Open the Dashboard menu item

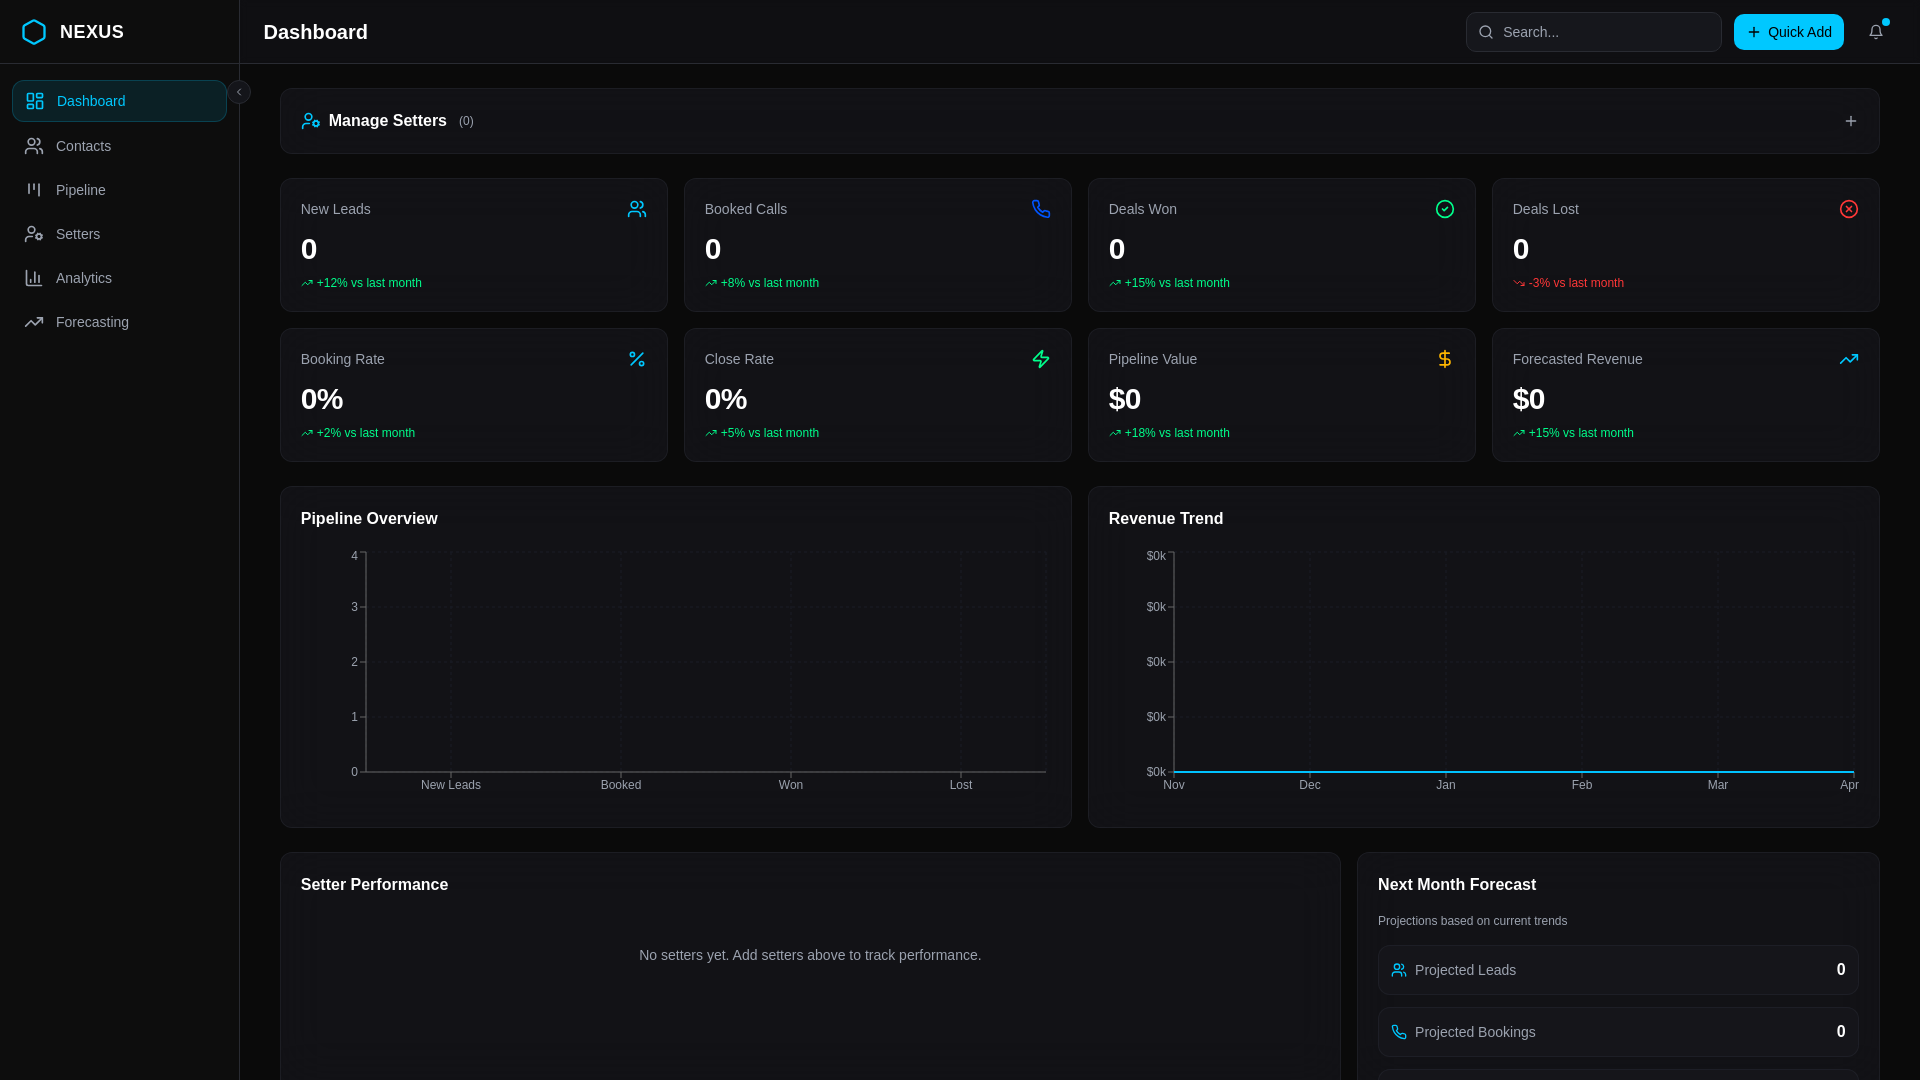(x=119, y=101)
